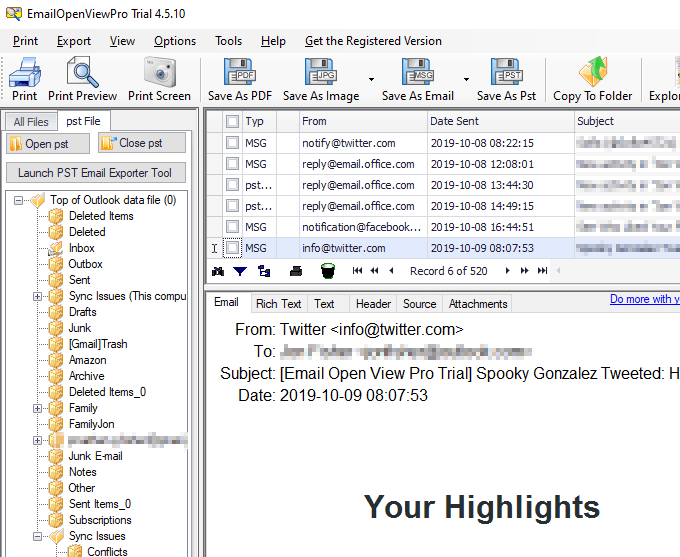Toggle the header select-all checkbox

pos(232,121)
